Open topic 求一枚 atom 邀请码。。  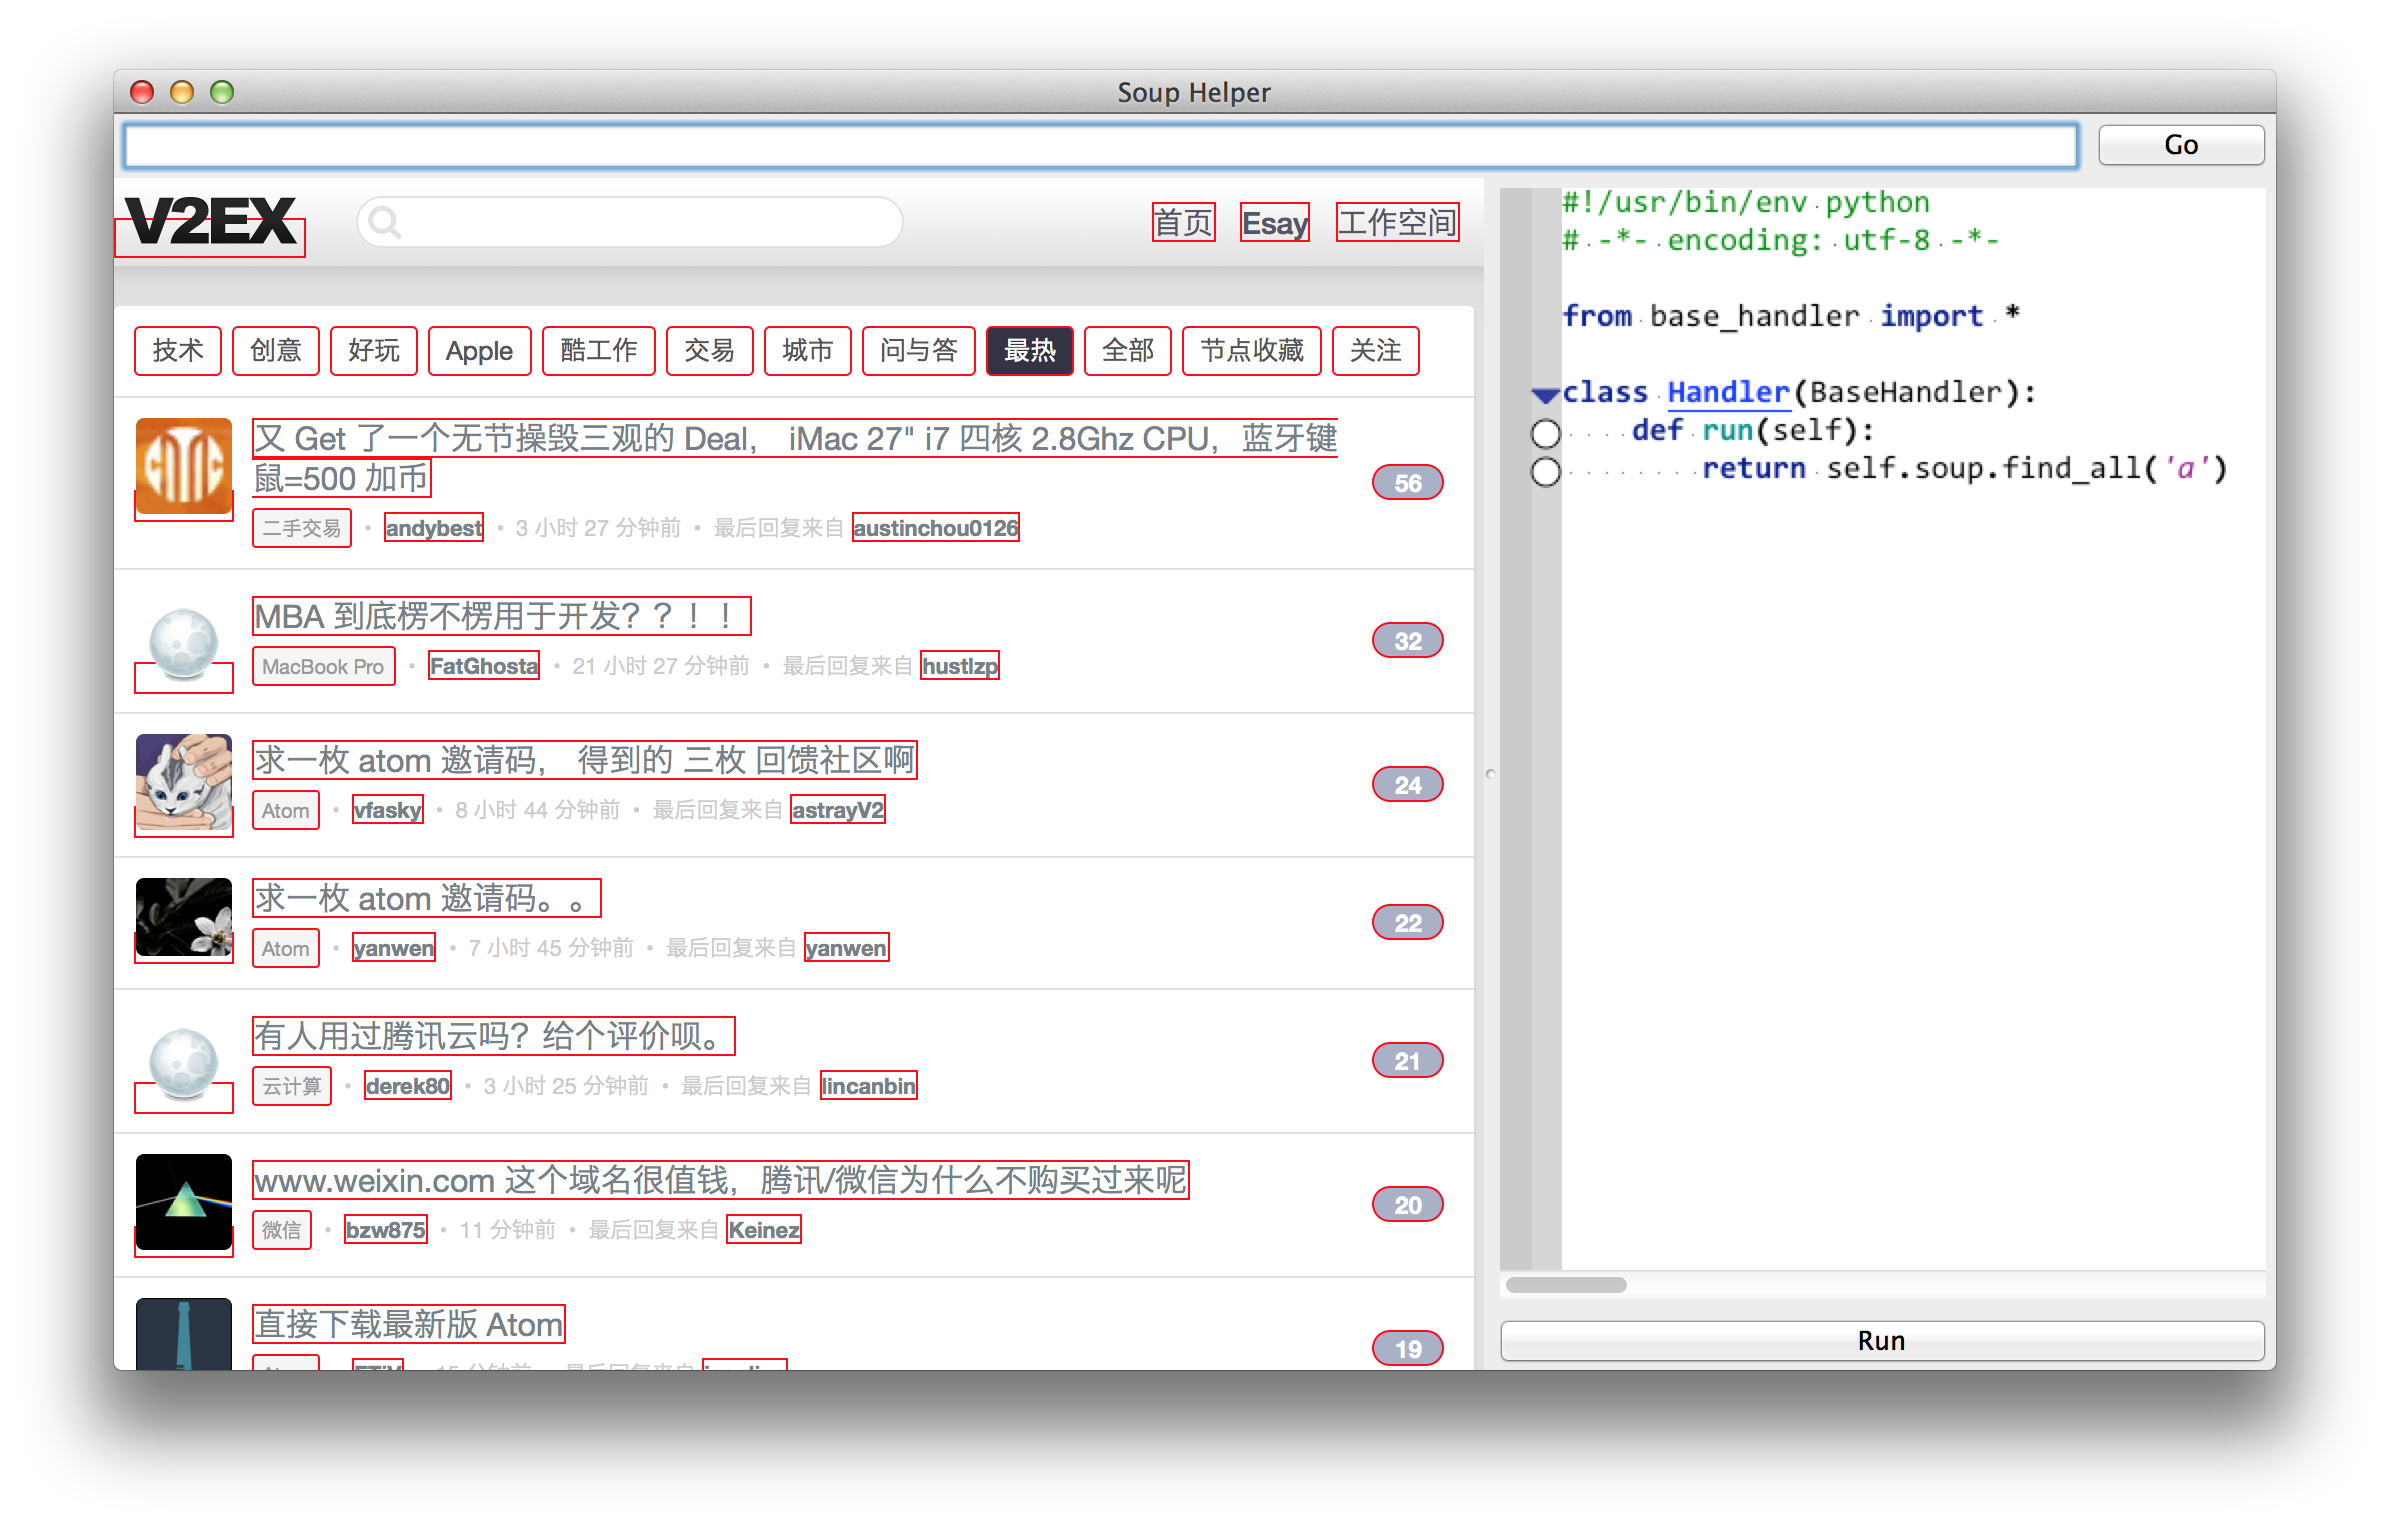point(427,898)
